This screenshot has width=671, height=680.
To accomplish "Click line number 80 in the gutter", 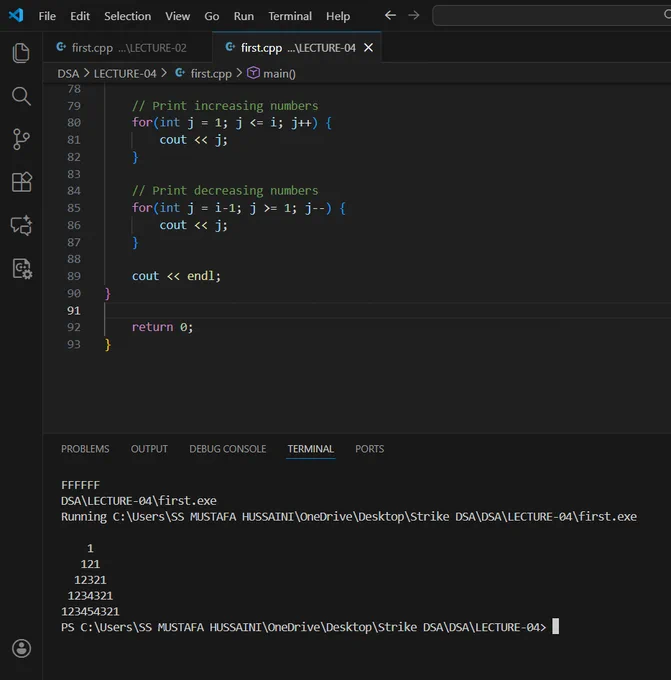I will click(x=74, y=123).
